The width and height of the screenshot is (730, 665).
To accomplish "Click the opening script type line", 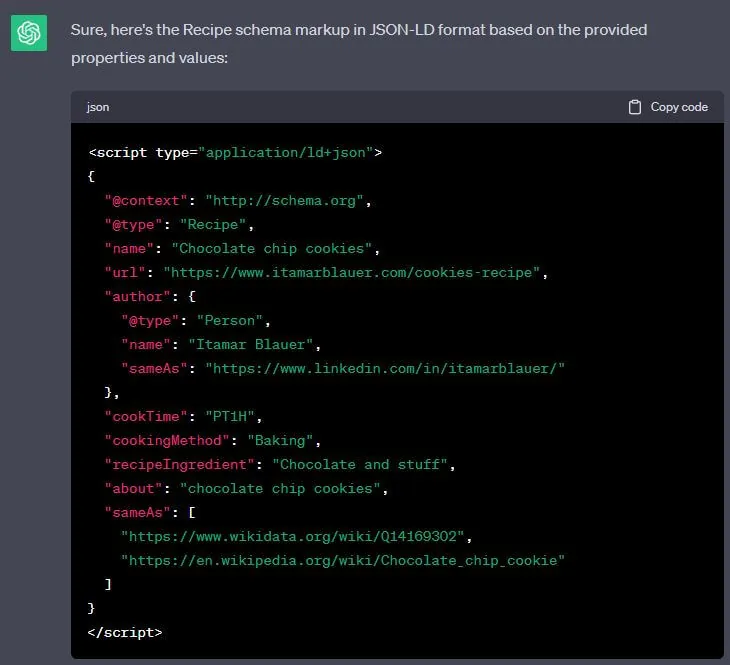I will [235, 153].
